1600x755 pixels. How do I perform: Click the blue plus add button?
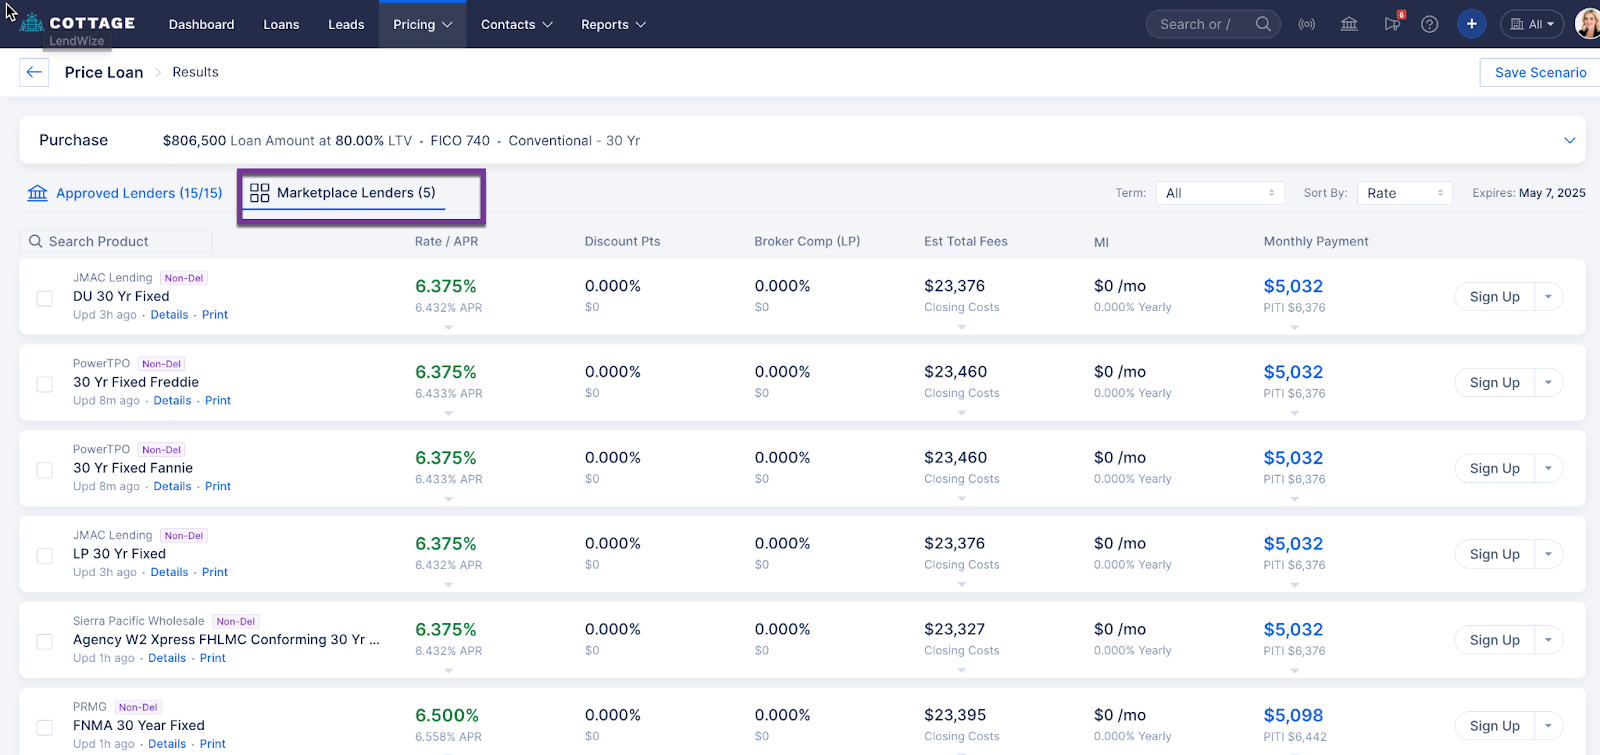click(1471, 24)
